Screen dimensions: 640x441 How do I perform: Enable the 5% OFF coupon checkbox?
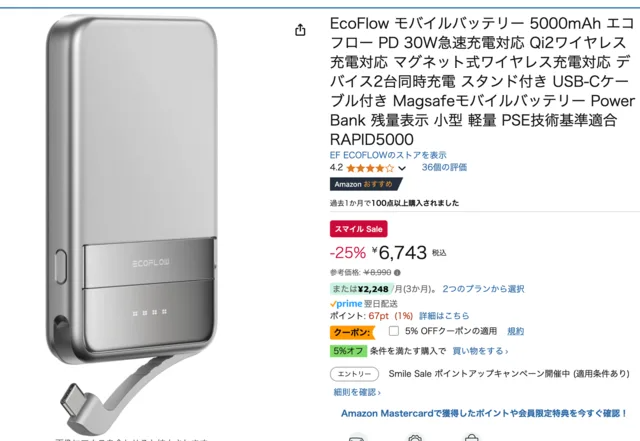coord(394,331)
